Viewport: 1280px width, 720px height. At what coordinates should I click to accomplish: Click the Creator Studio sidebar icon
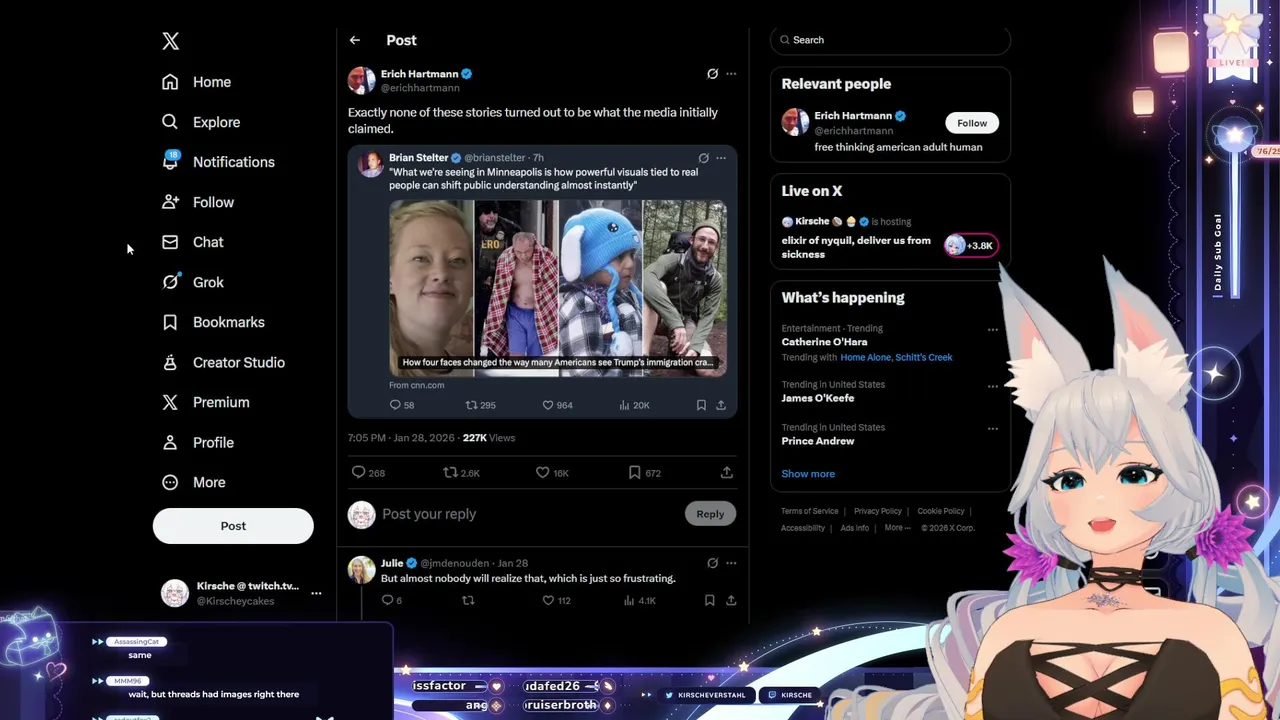click(170, 362)
